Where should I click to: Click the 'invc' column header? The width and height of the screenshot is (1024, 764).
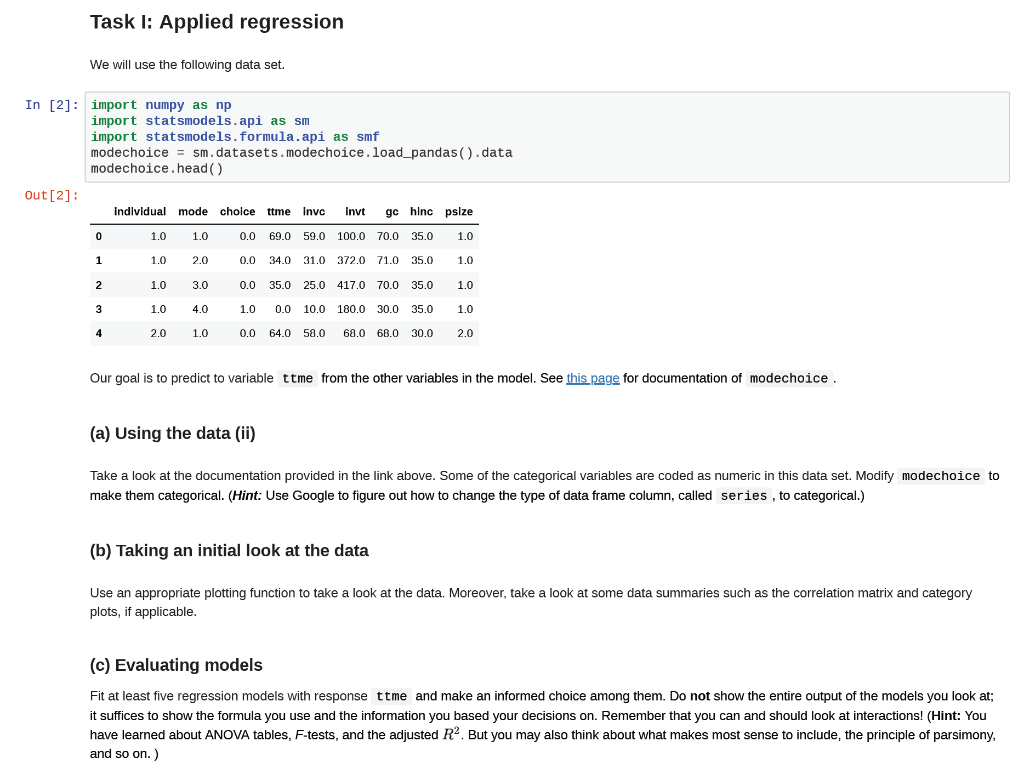[313, 212]
